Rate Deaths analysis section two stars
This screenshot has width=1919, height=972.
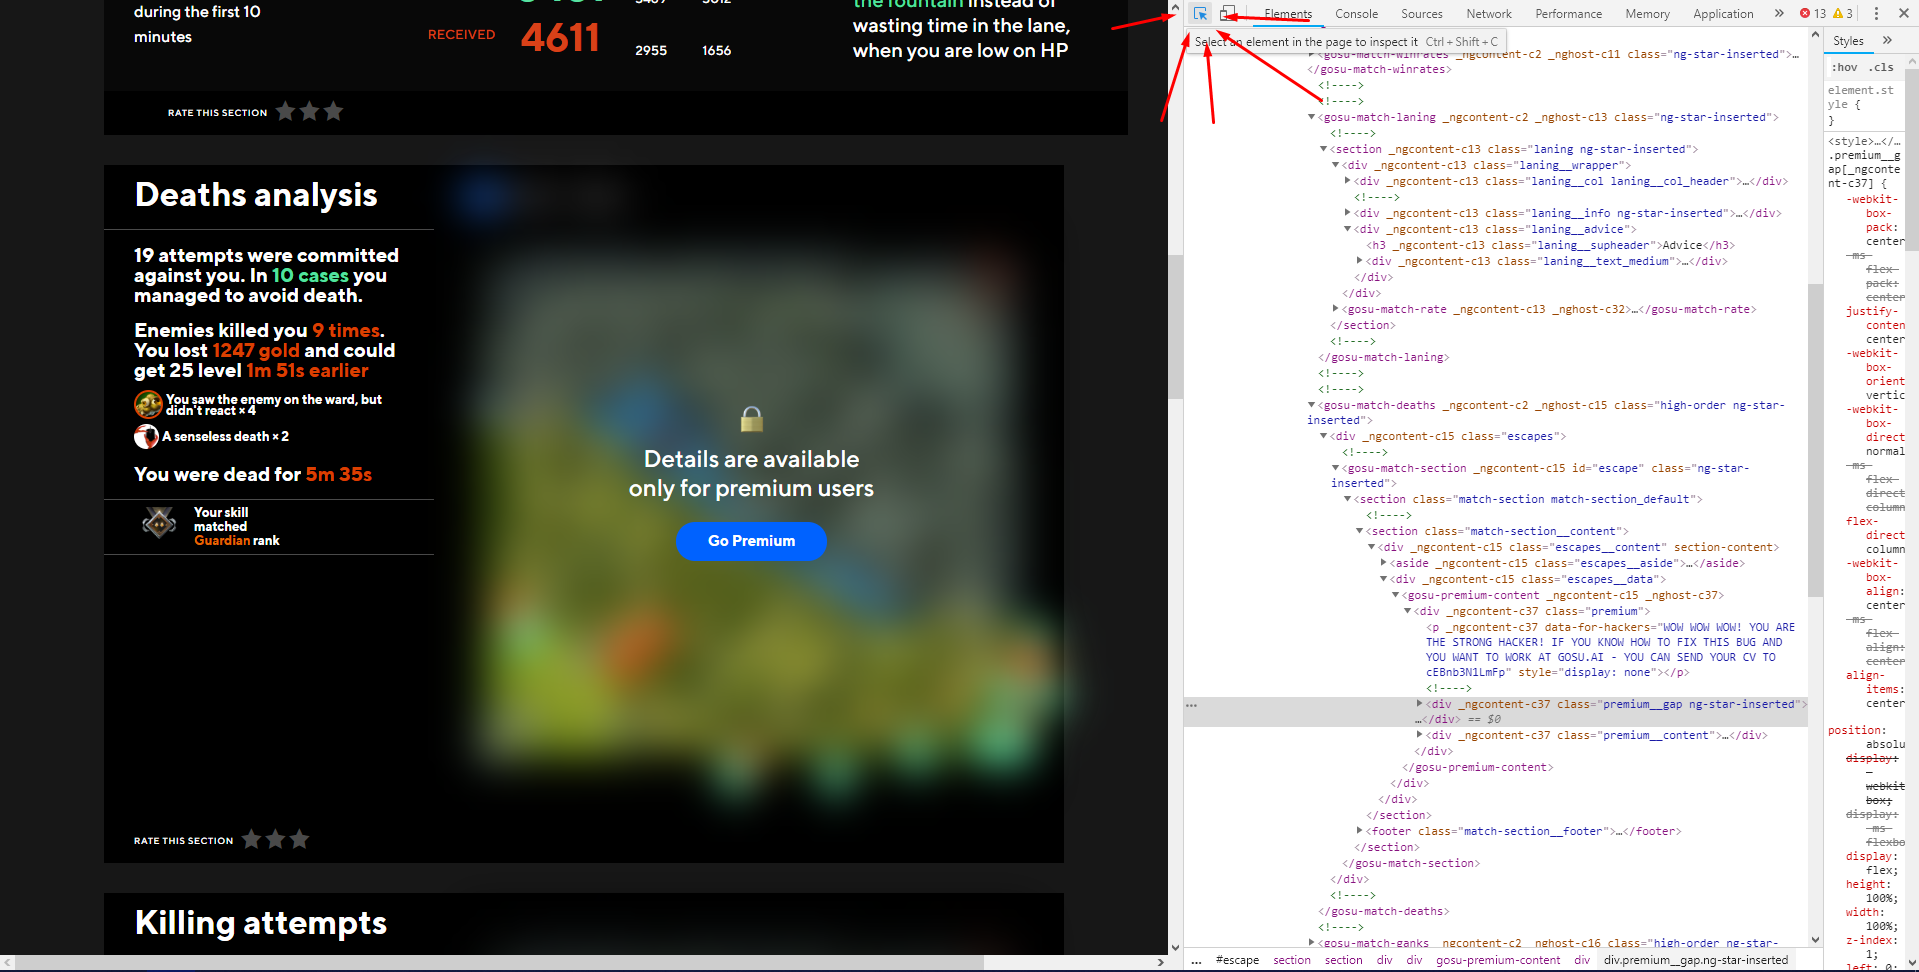[x=276, y=839]
